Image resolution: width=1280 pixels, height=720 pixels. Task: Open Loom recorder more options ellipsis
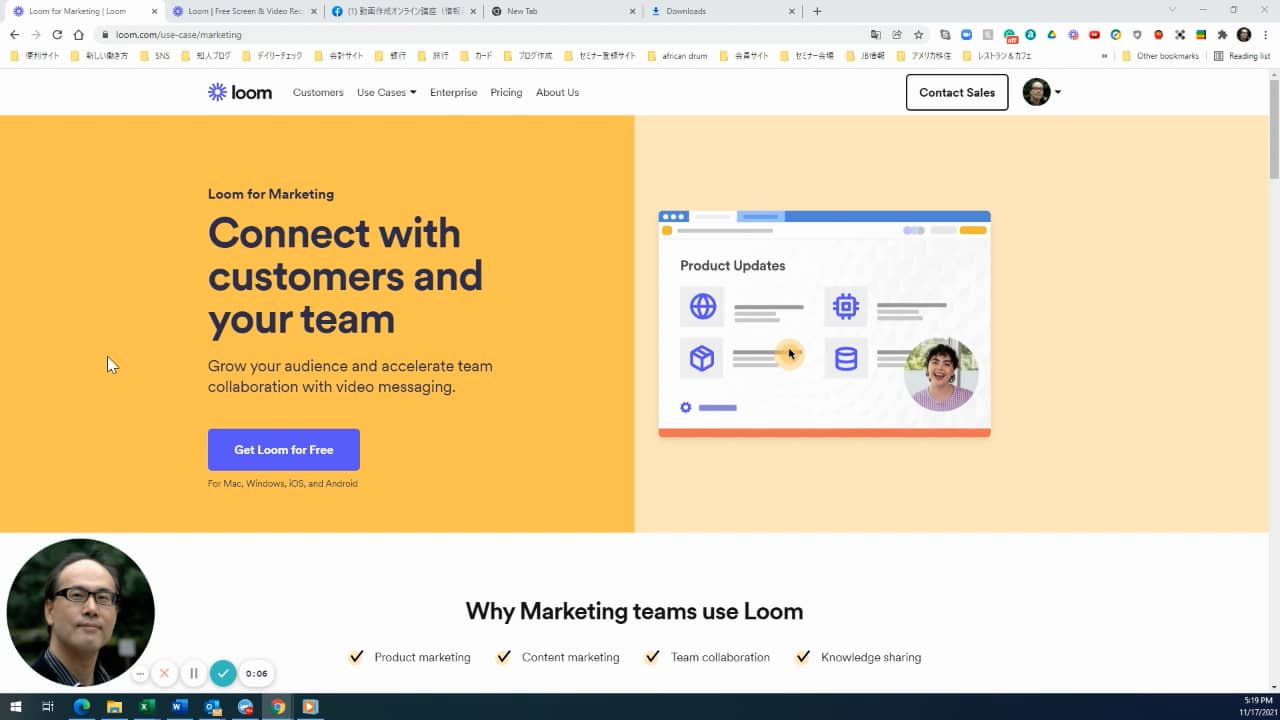(x=140, y=674)
